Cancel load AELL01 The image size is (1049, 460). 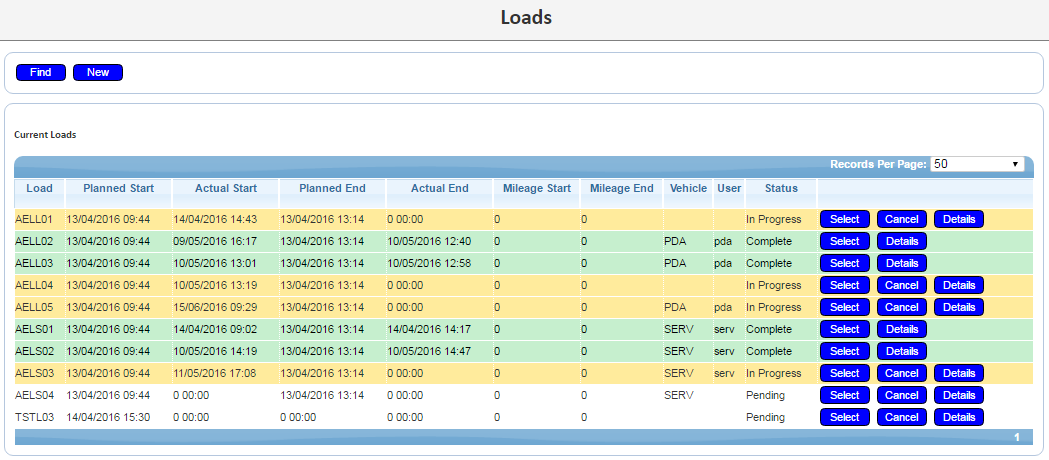coord(902,219)
